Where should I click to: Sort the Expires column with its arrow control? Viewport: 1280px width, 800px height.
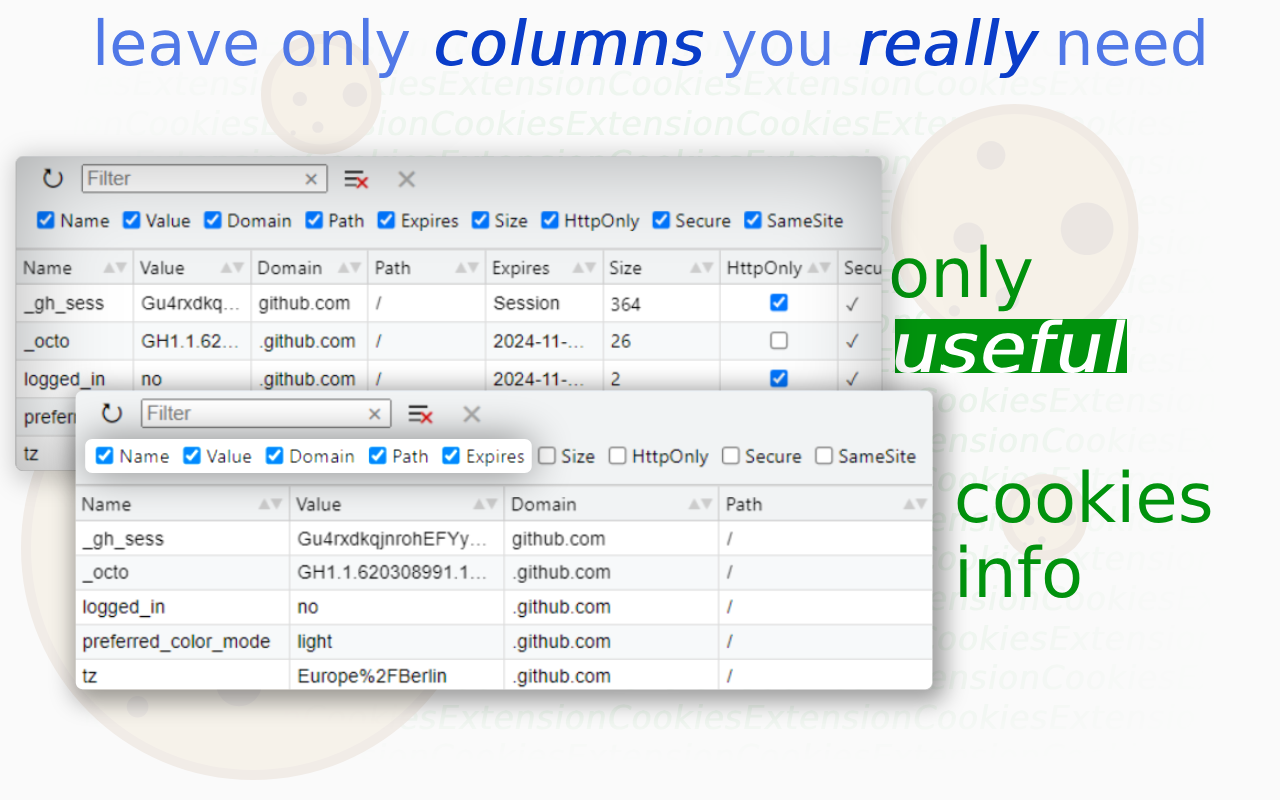(x=585, y=267)
